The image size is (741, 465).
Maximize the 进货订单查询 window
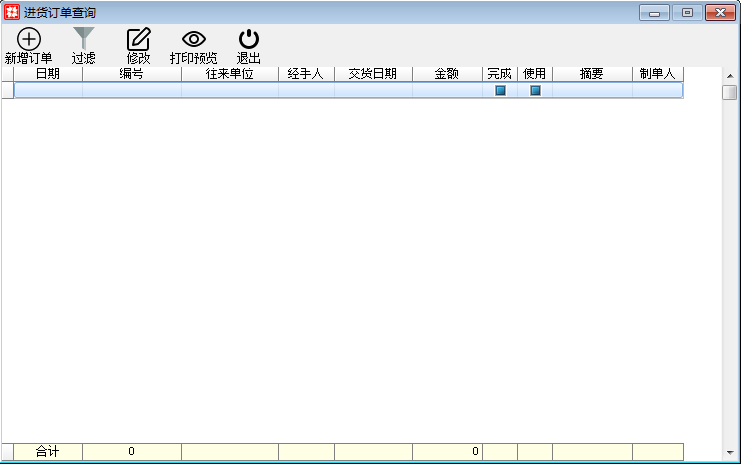coord(687,12)
